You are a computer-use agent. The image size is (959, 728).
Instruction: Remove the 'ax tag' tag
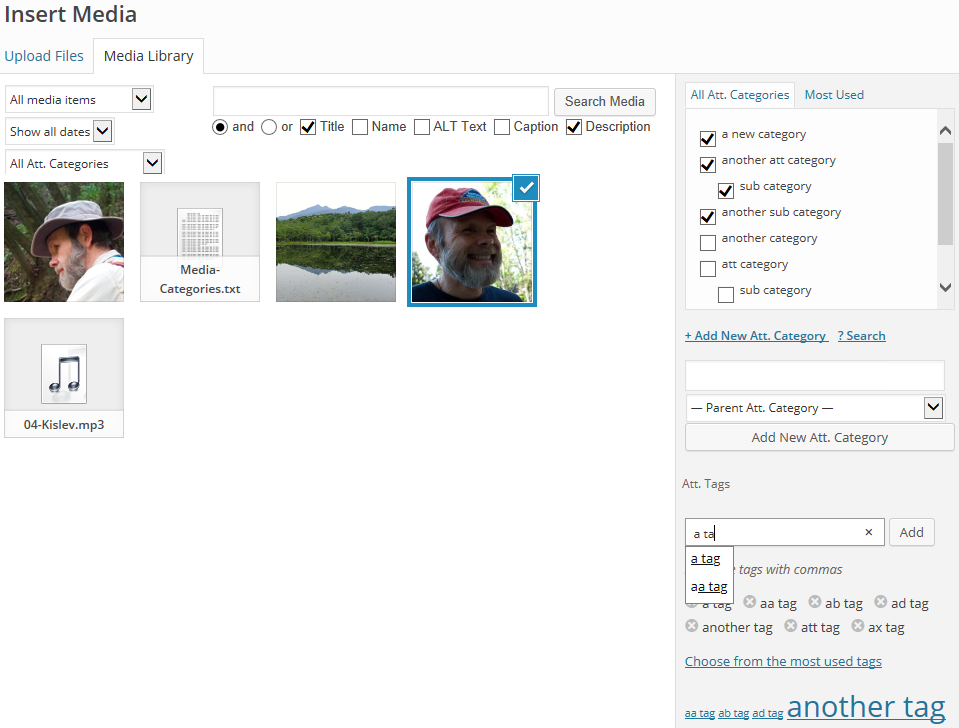click(857, 626)
